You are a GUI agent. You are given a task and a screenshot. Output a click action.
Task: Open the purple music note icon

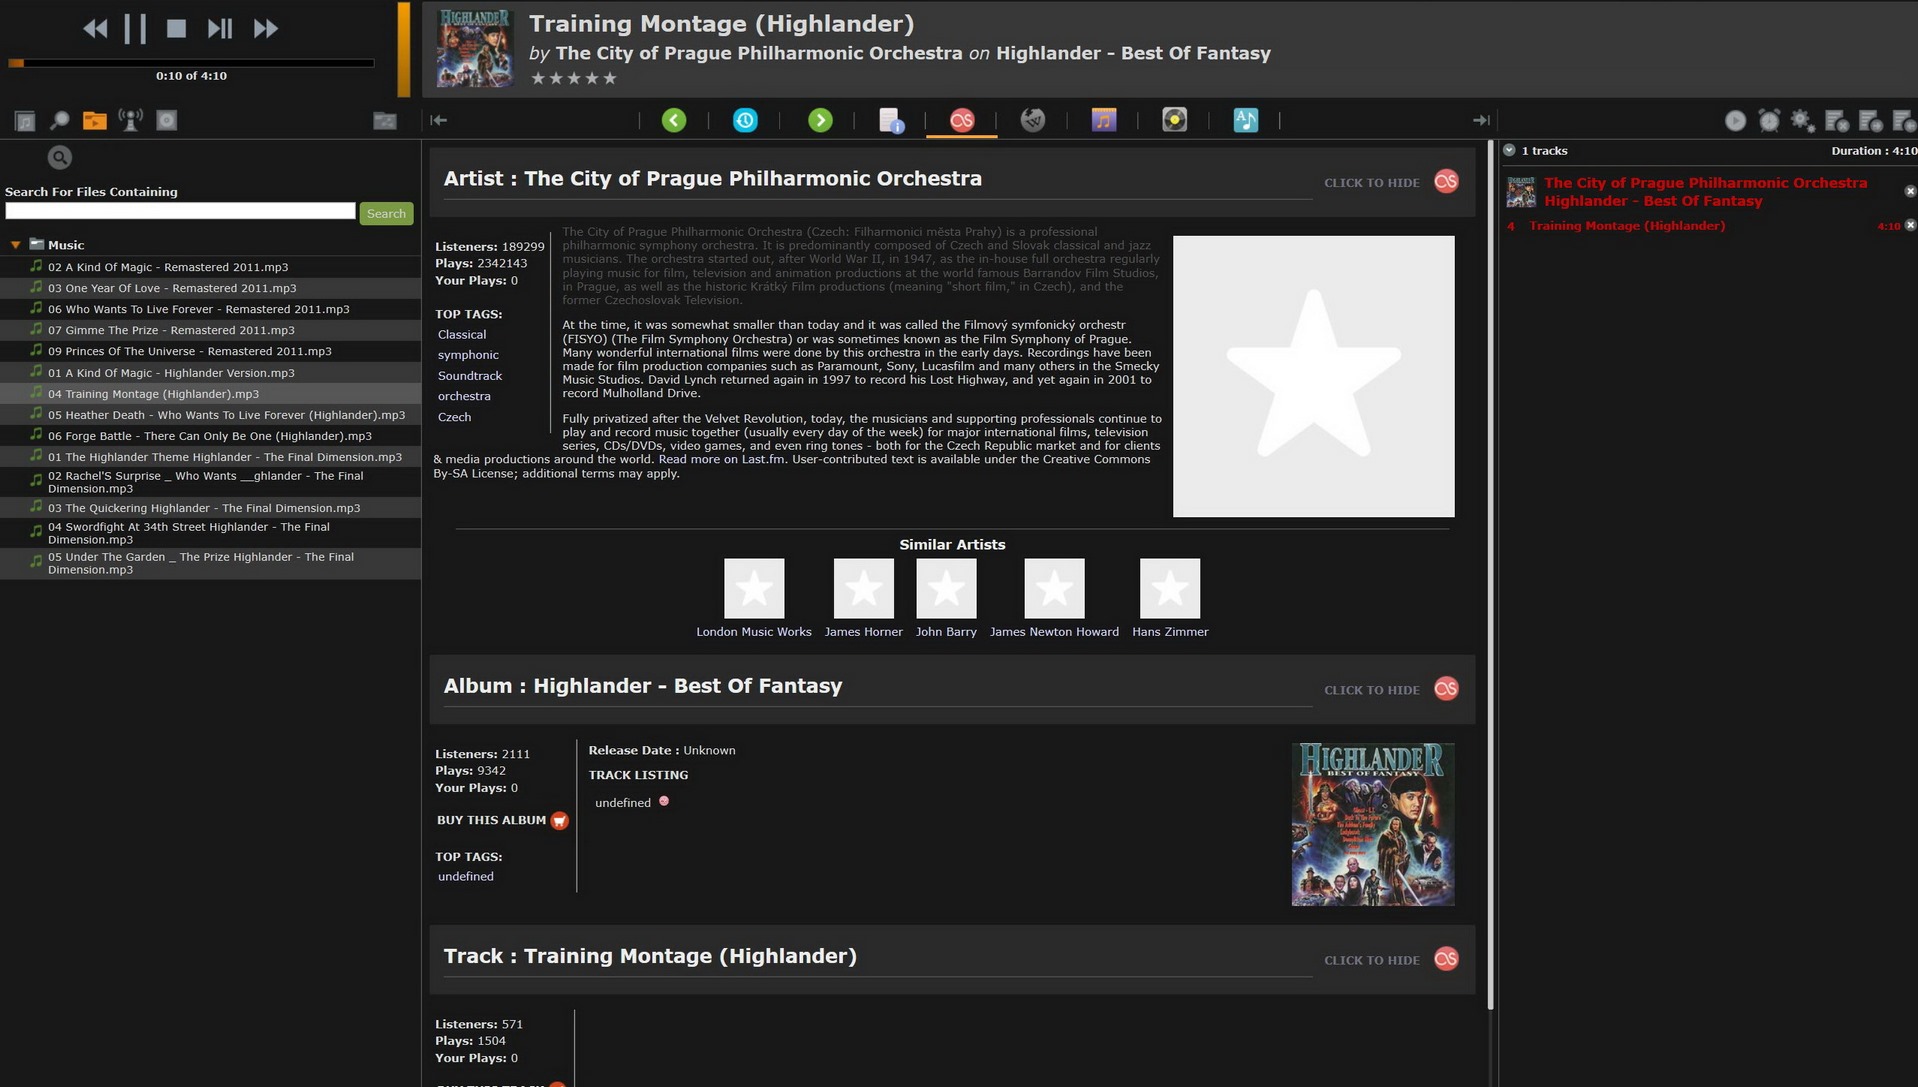(x=1104, y=120)
